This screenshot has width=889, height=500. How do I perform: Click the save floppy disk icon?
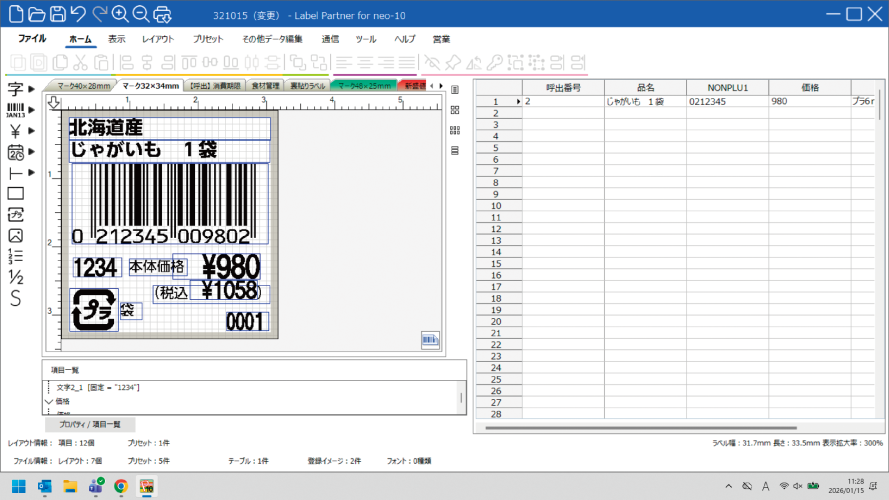coord(57,14)
